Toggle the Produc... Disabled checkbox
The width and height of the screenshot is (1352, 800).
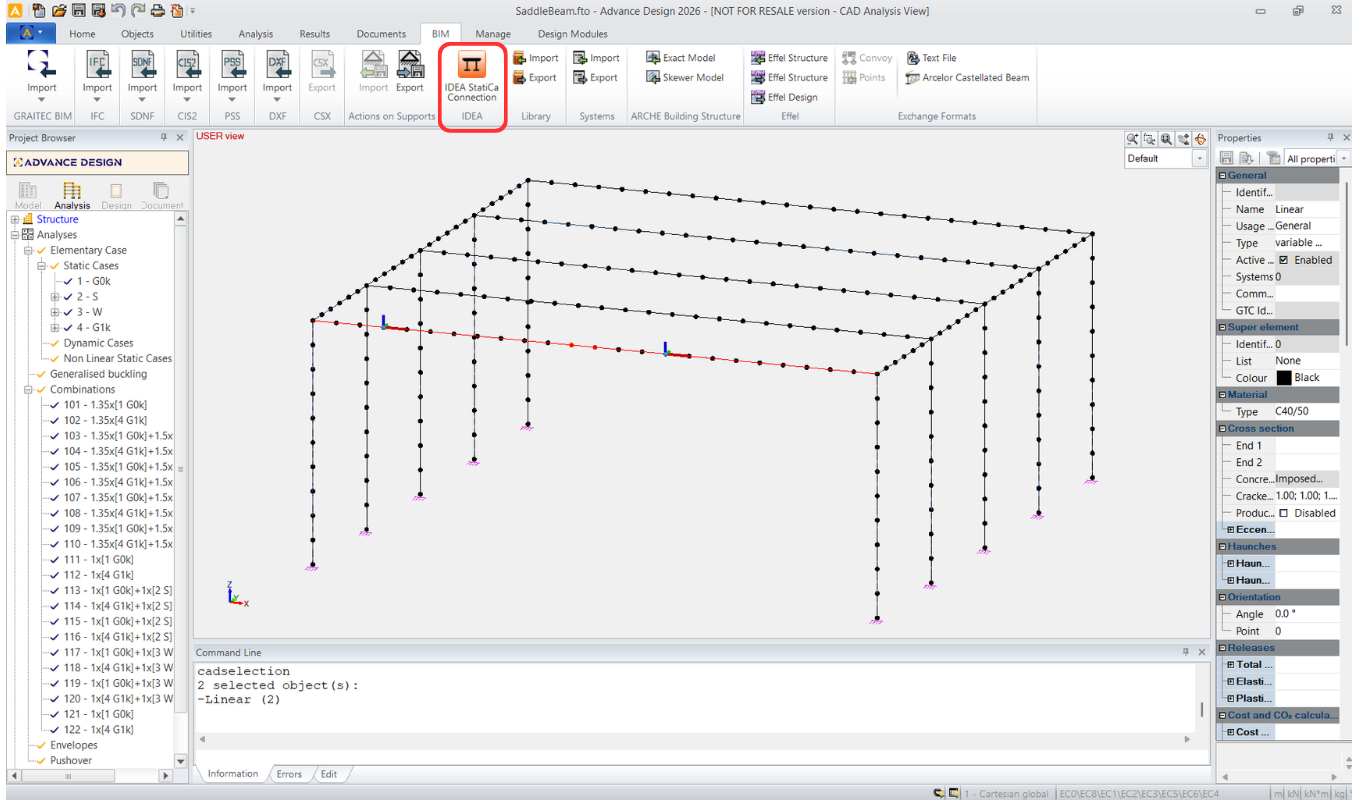click(1284, 513)
